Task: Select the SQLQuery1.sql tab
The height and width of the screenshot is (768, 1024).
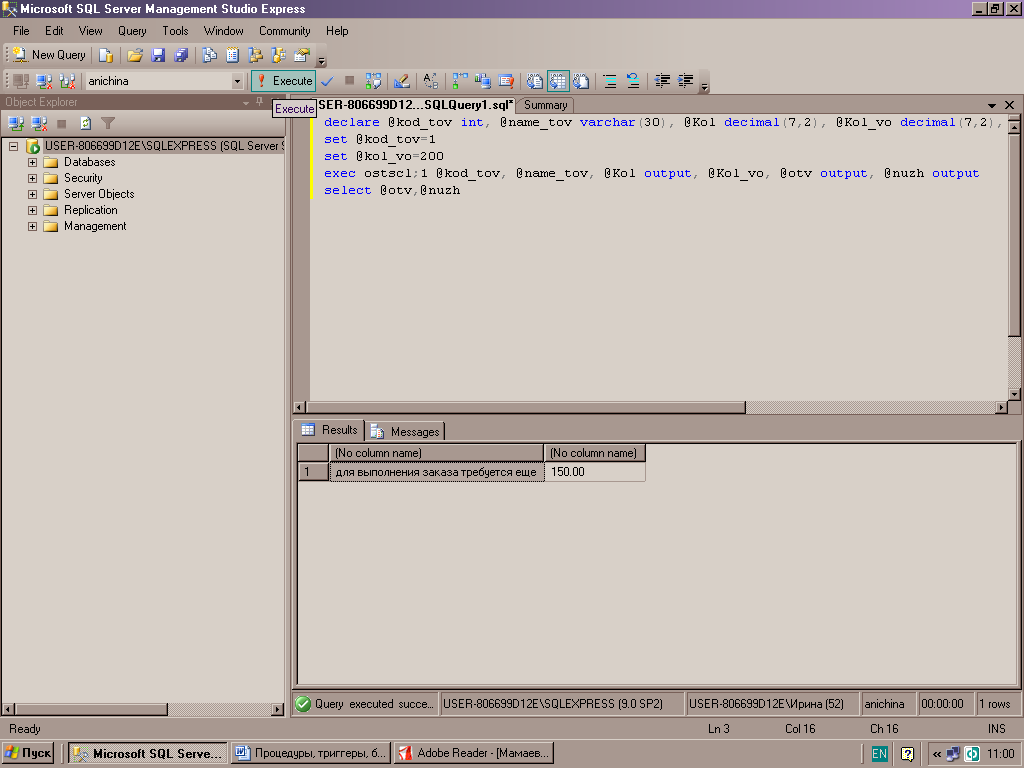Action: point(415,105)
